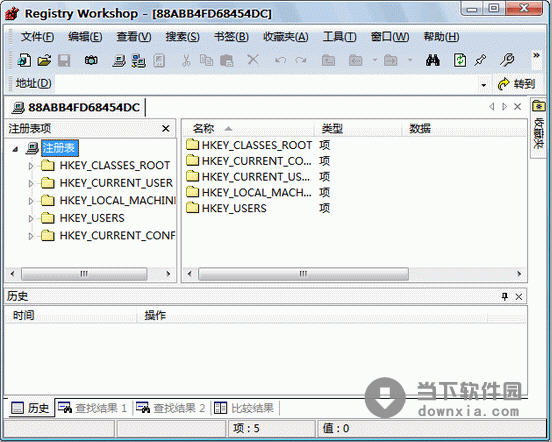Expand HKEY_CLASSES_ROOT in the tree
The height and width of the screenshot is (442, 552).
[31, 166]
